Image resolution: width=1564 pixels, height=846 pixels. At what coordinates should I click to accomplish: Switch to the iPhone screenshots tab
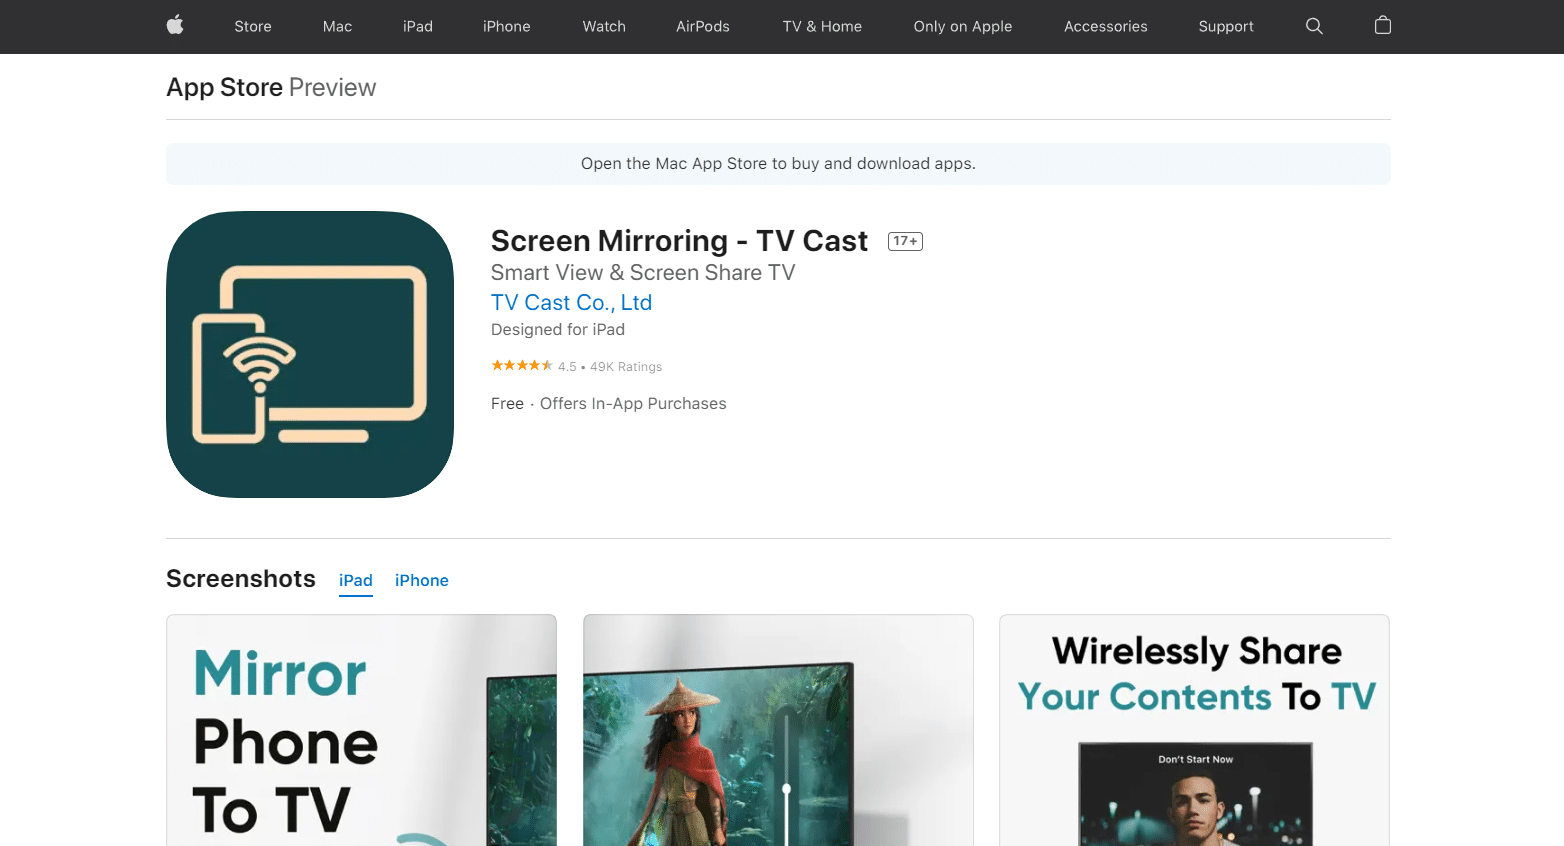pos(422,581)
